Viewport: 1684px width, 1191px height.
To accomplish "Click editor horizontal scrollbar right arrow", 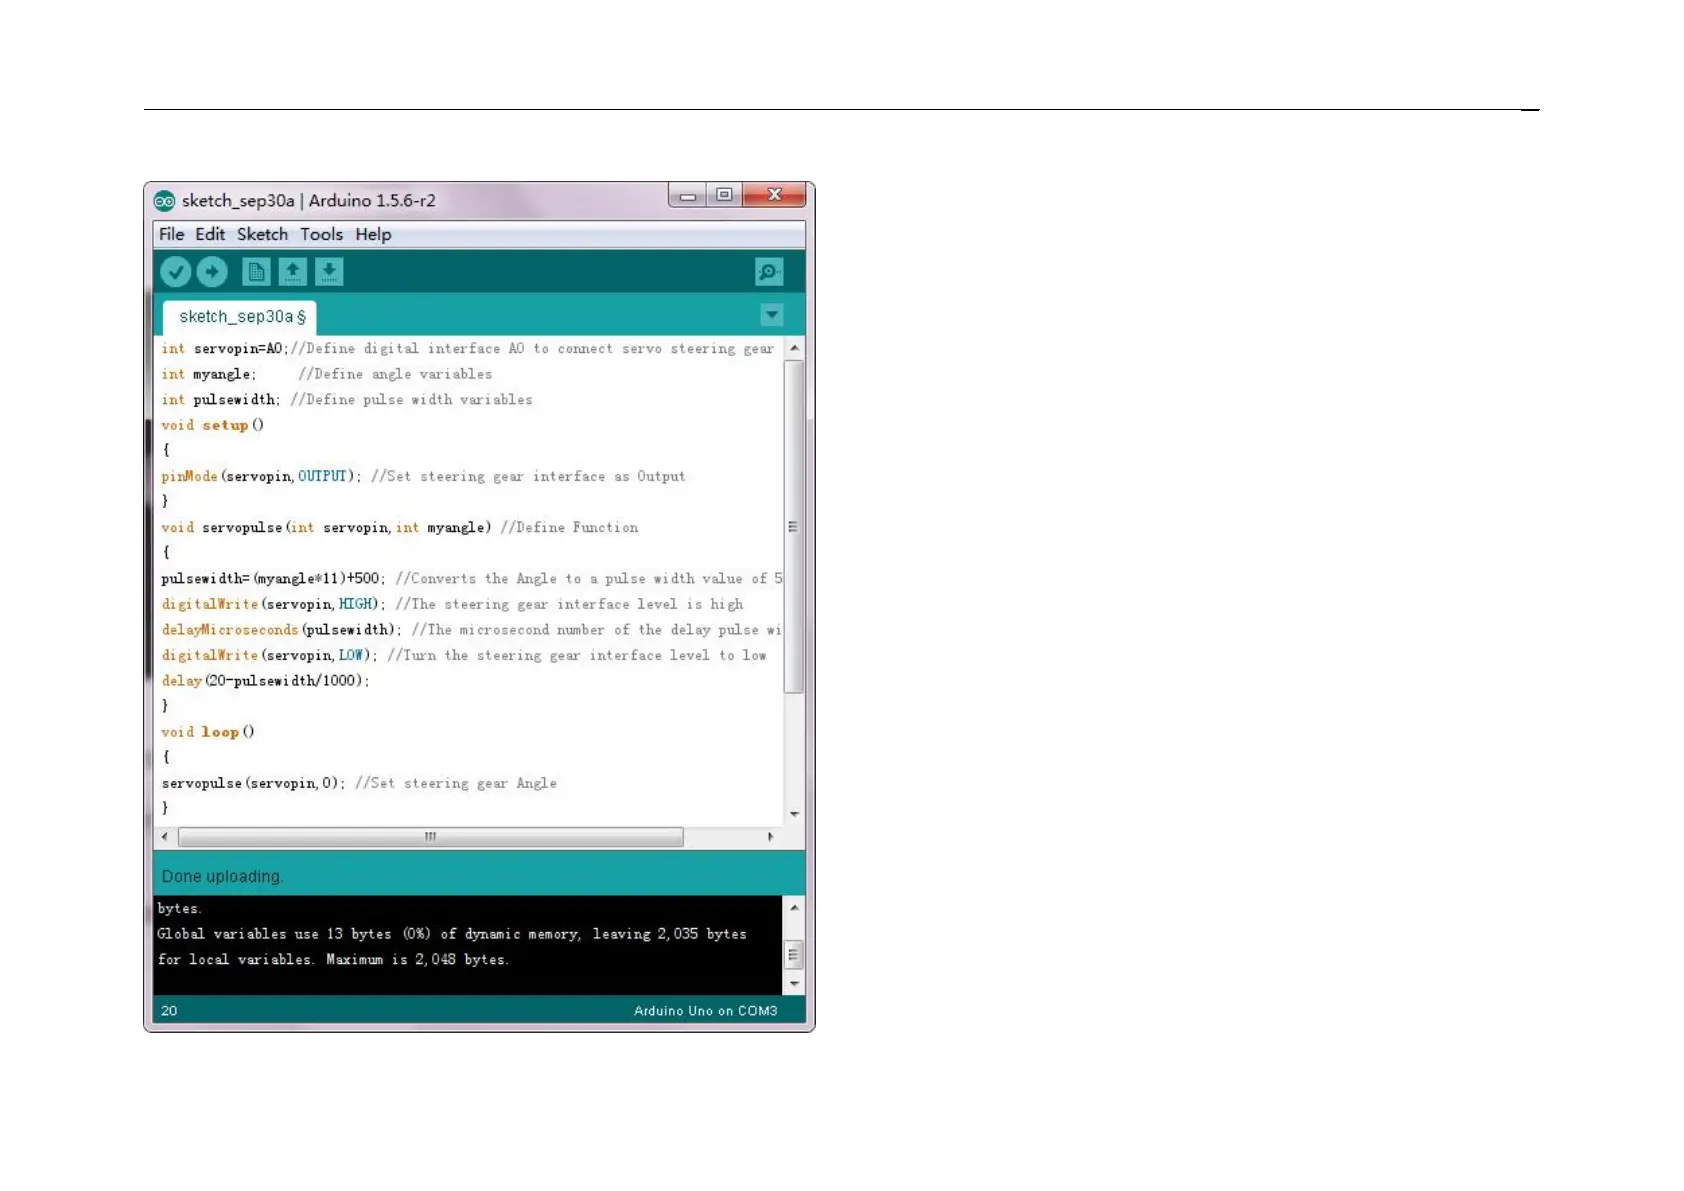I will click(770, 837).
